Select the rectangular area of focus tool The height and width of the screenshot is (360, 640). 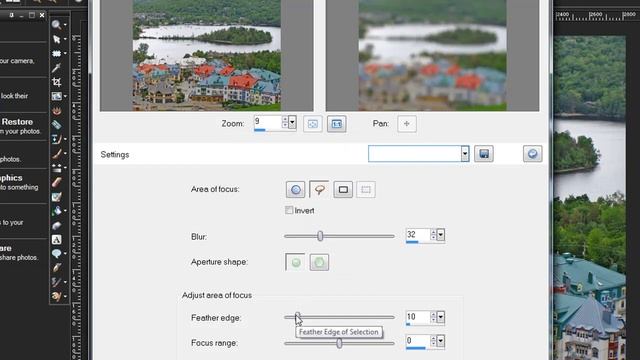pos(343,190)
